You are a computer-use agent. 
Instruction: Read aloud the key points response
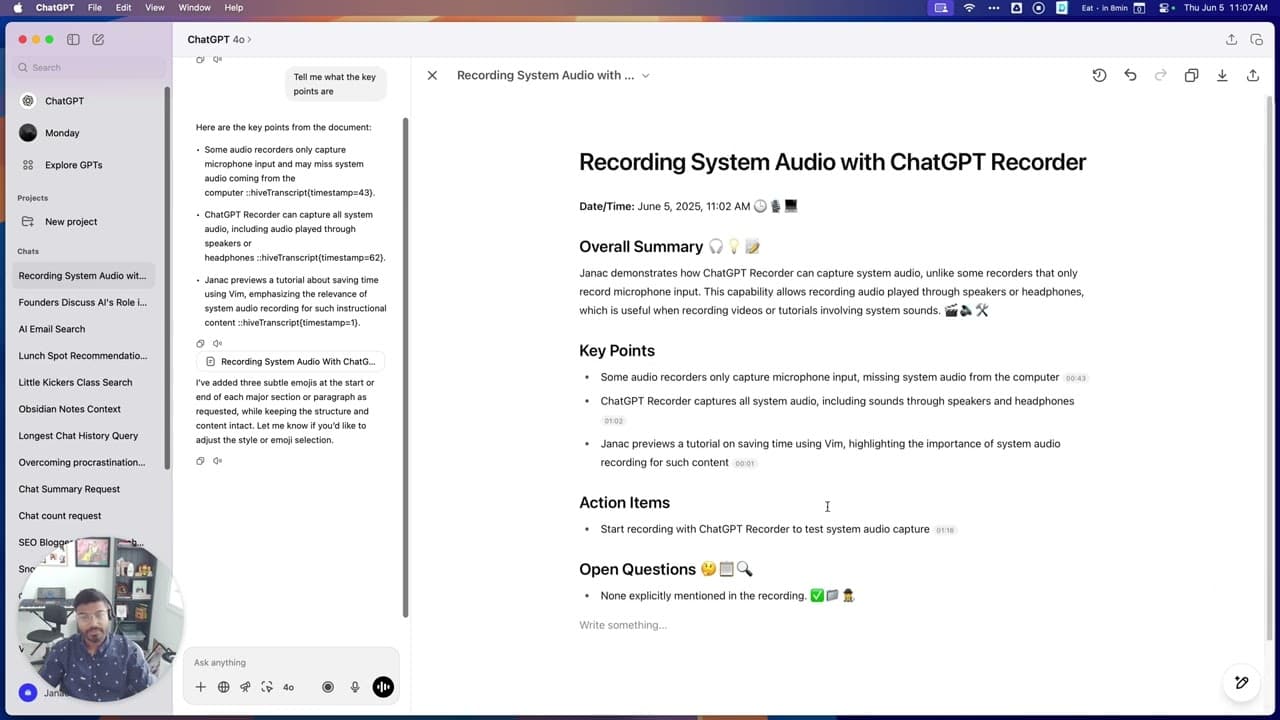[217, 344]
